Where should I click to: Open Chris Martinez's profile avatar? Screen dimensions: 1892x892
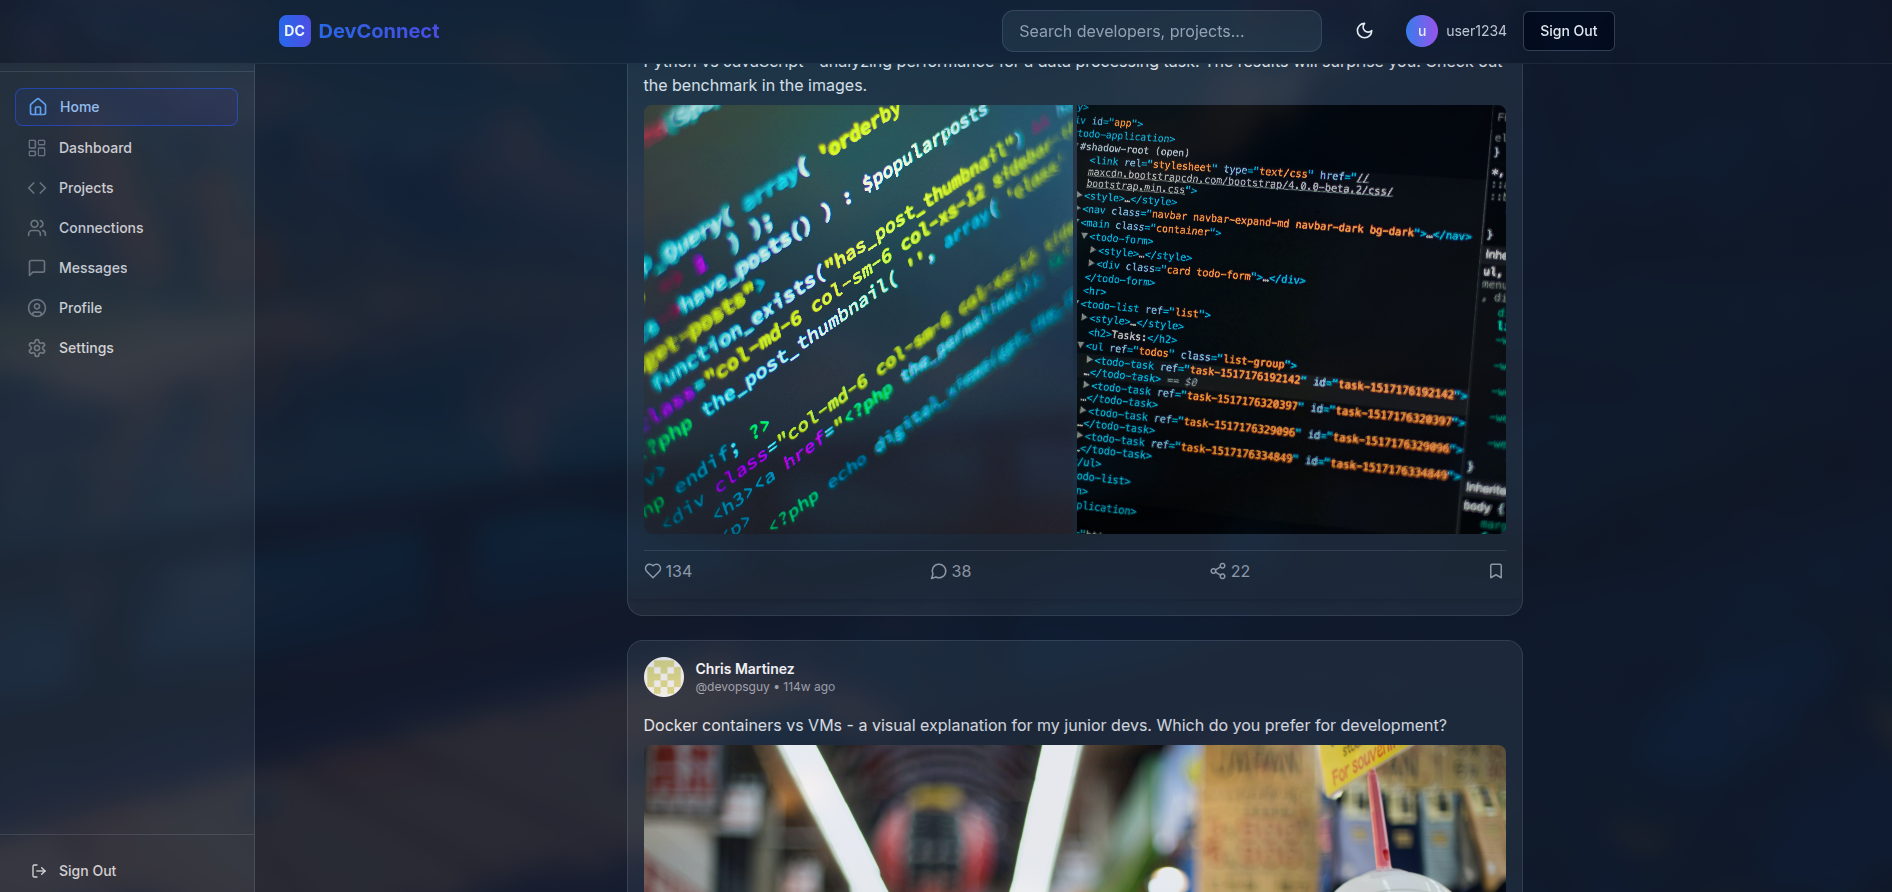(663, 677)
